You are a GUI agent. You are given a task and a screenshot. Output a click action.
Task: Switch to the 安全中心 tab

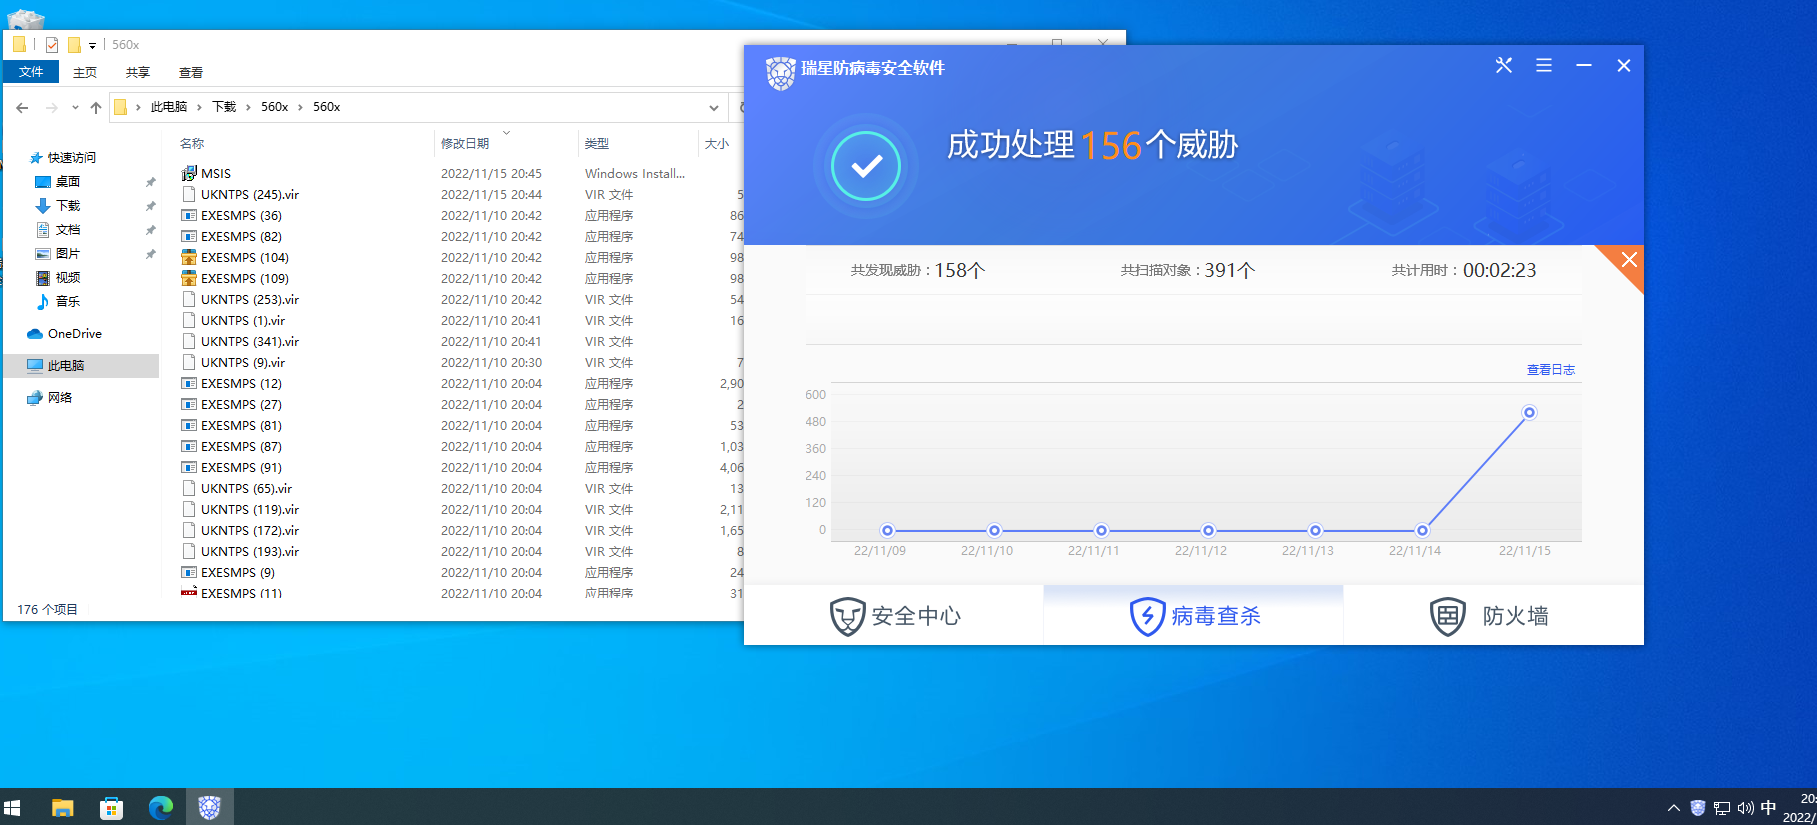[895, 616]
